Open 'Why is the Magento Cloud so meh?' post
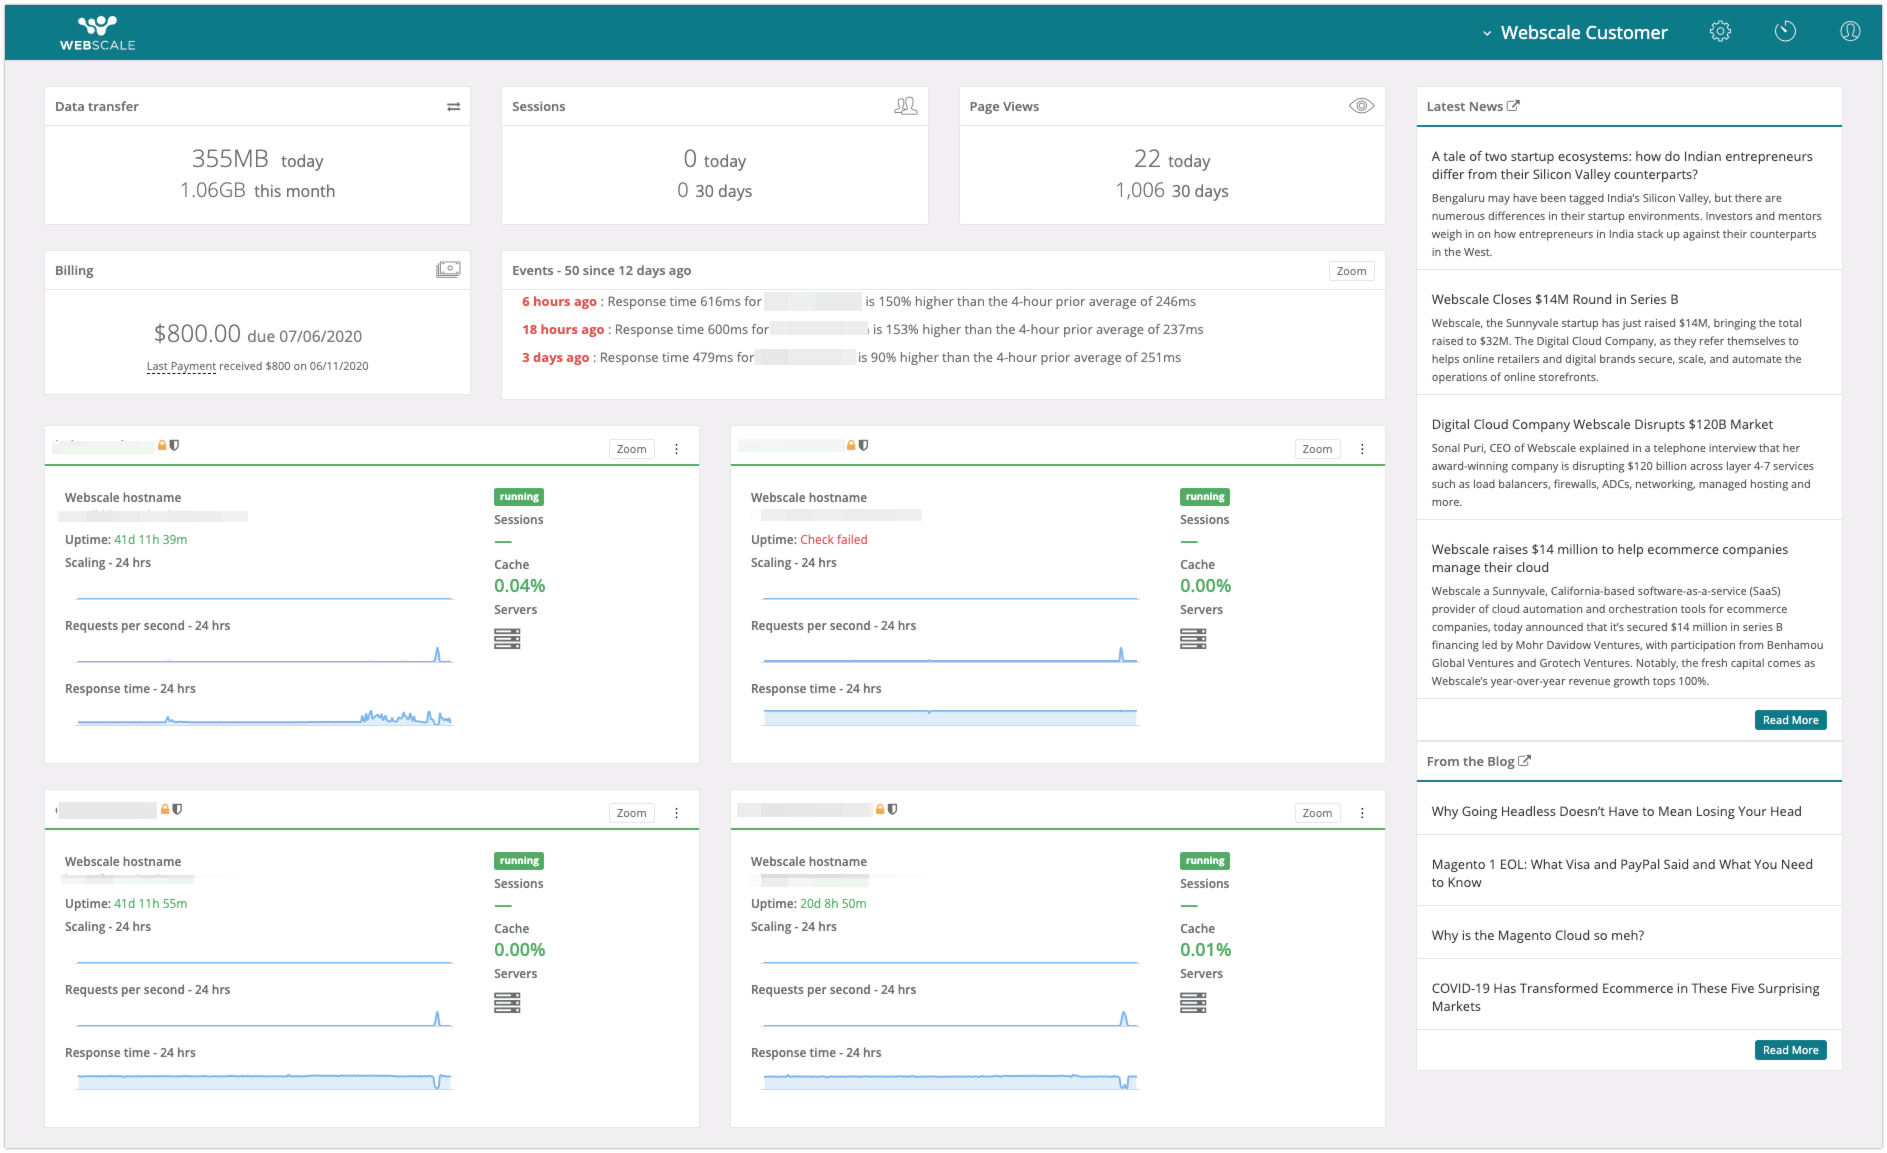 (1537, 936)
